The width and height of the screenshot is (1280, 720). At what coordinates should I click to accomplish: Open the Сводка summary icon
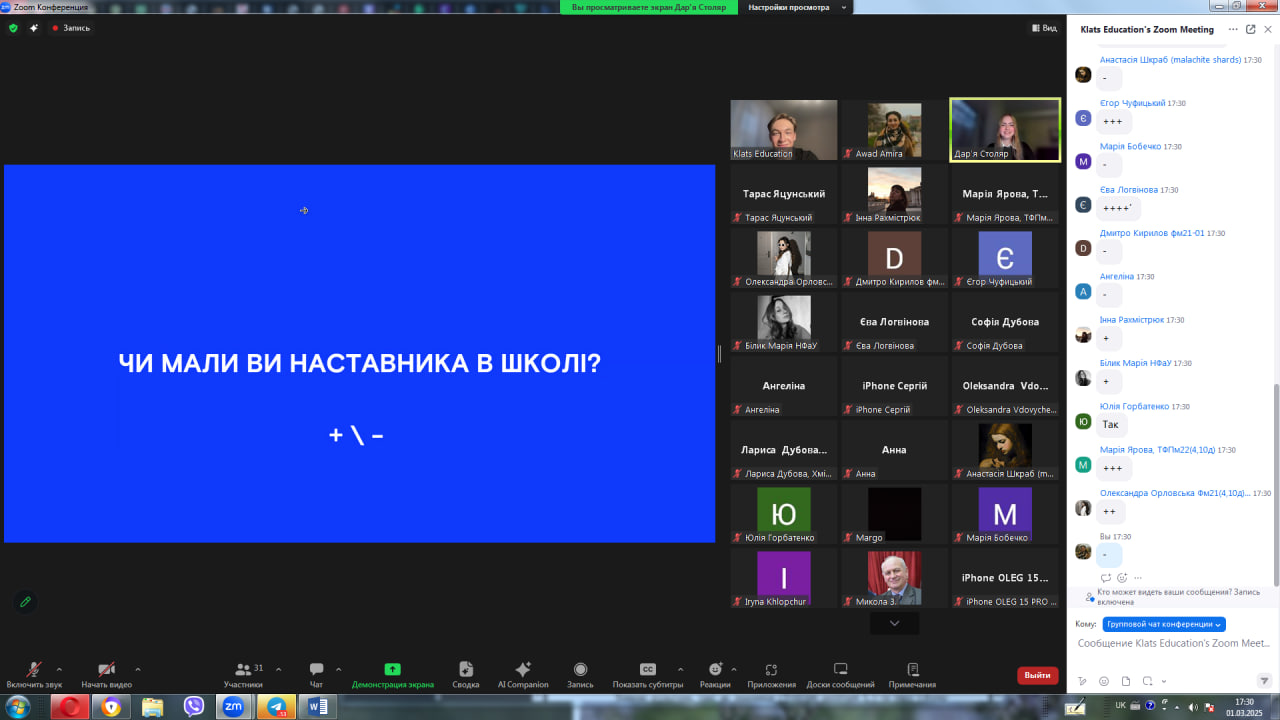[466, 675]
